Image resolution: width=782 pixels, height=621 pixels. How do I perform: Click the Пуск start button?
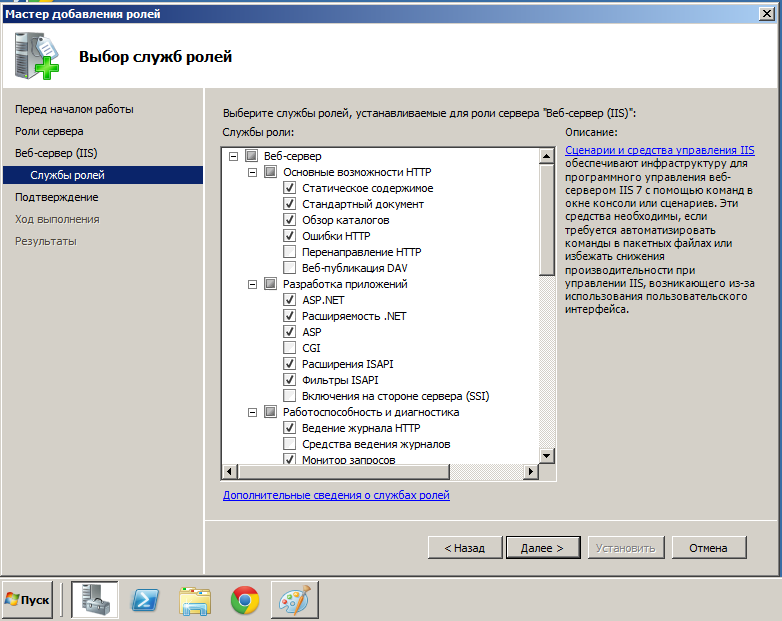(28, 600)
